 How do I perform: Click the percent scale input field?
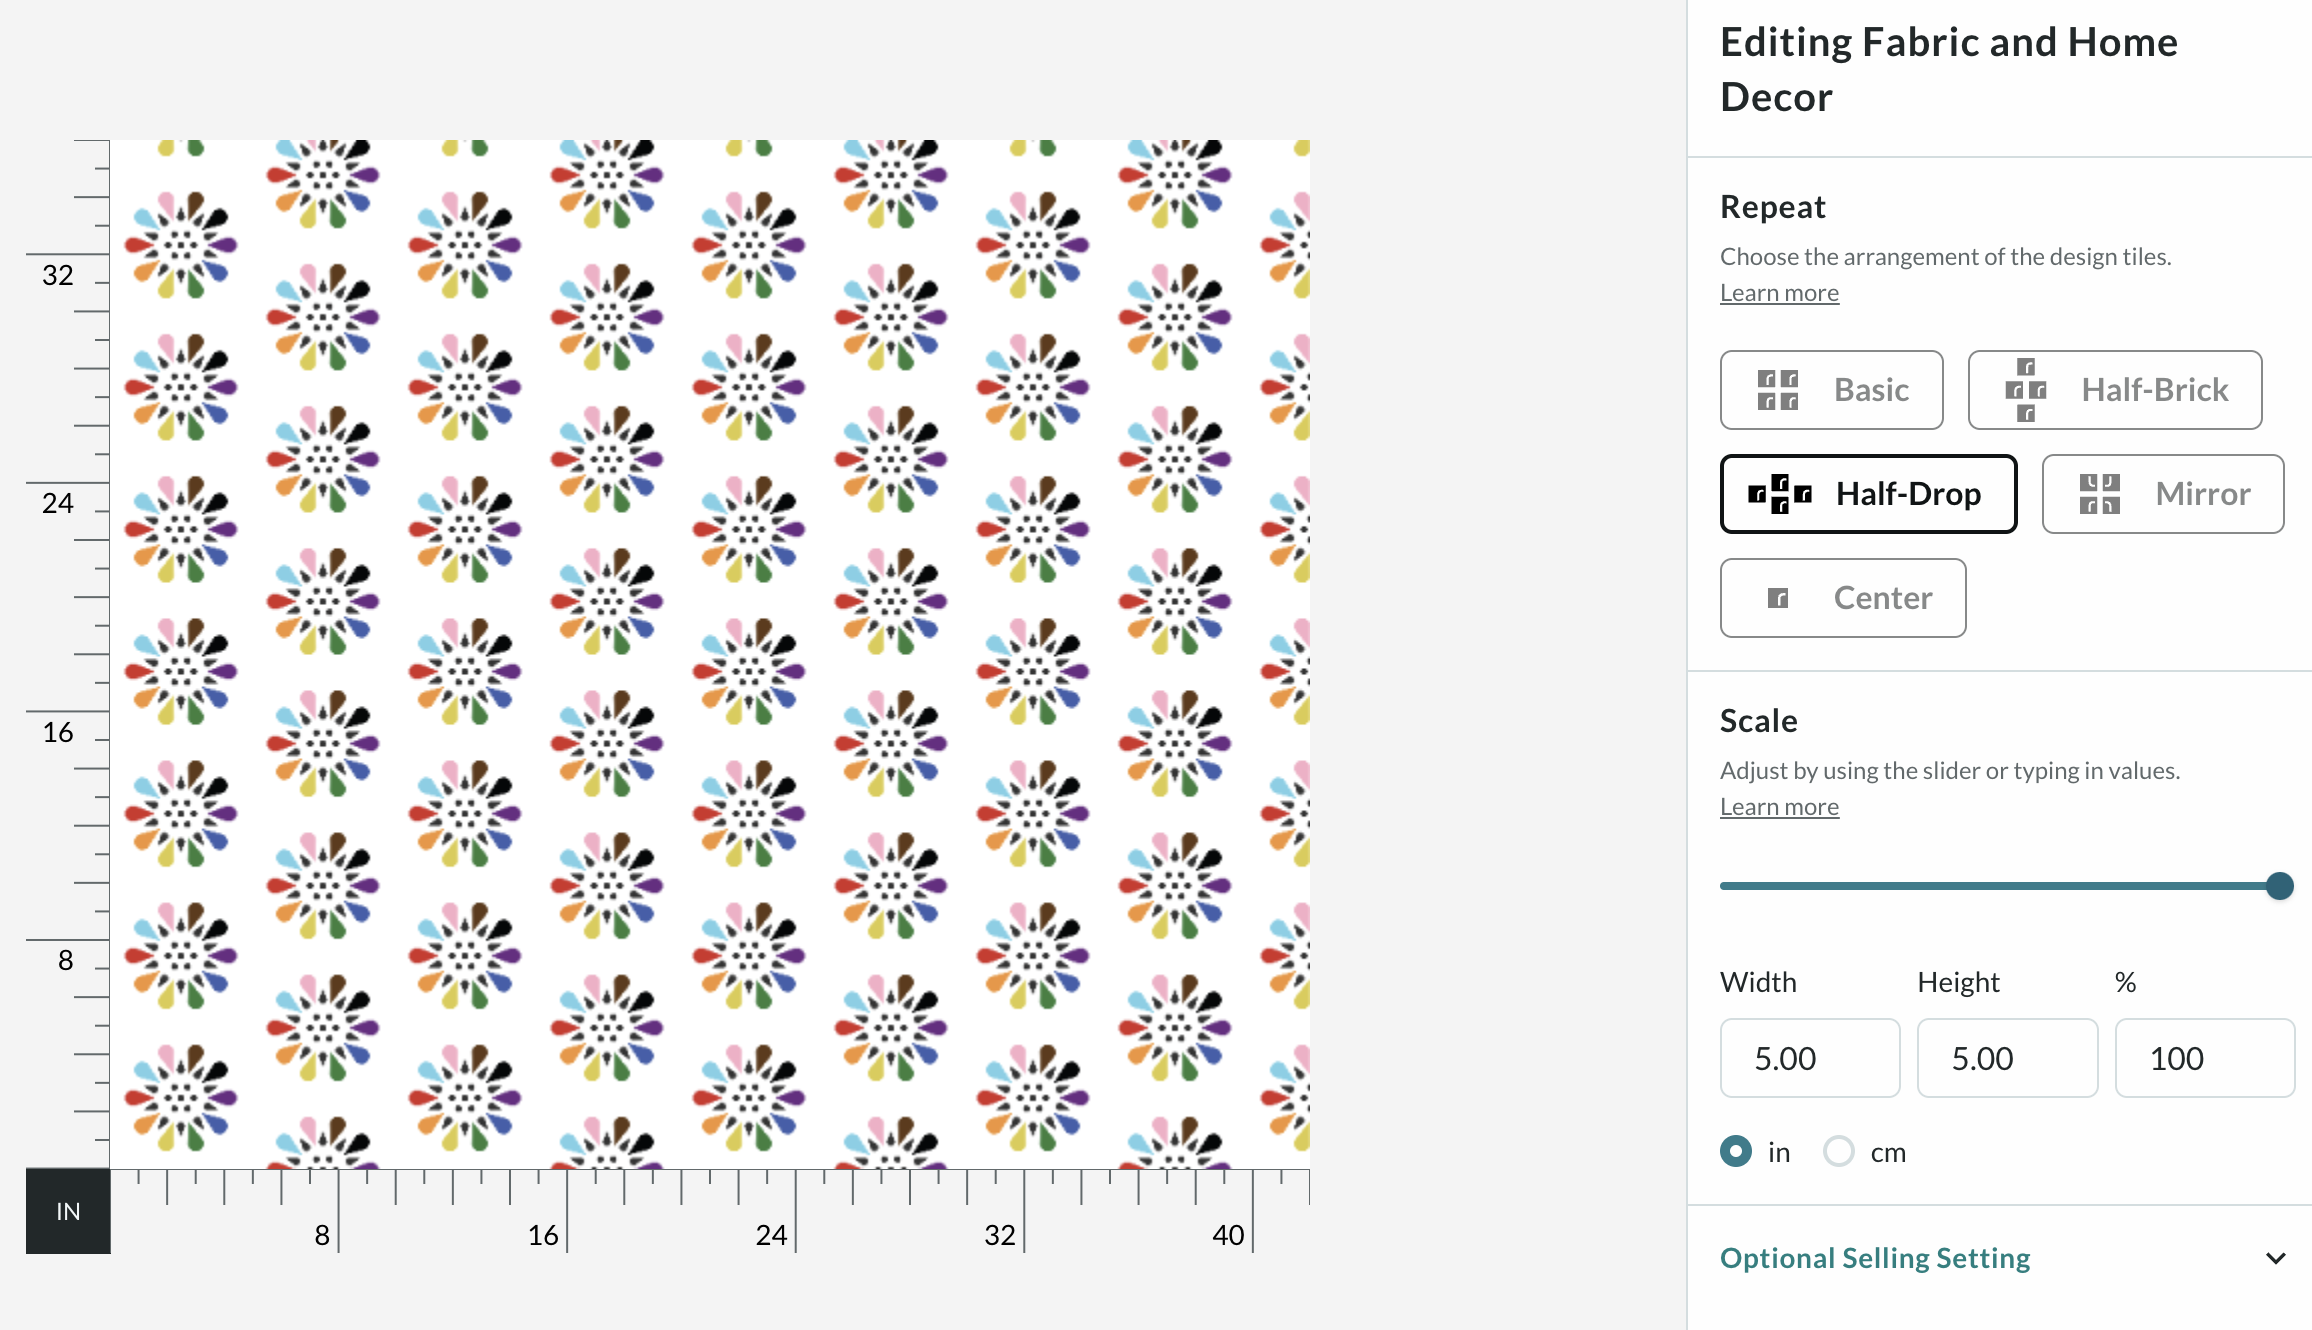pyautogui.click(x=2204, y=1058)
